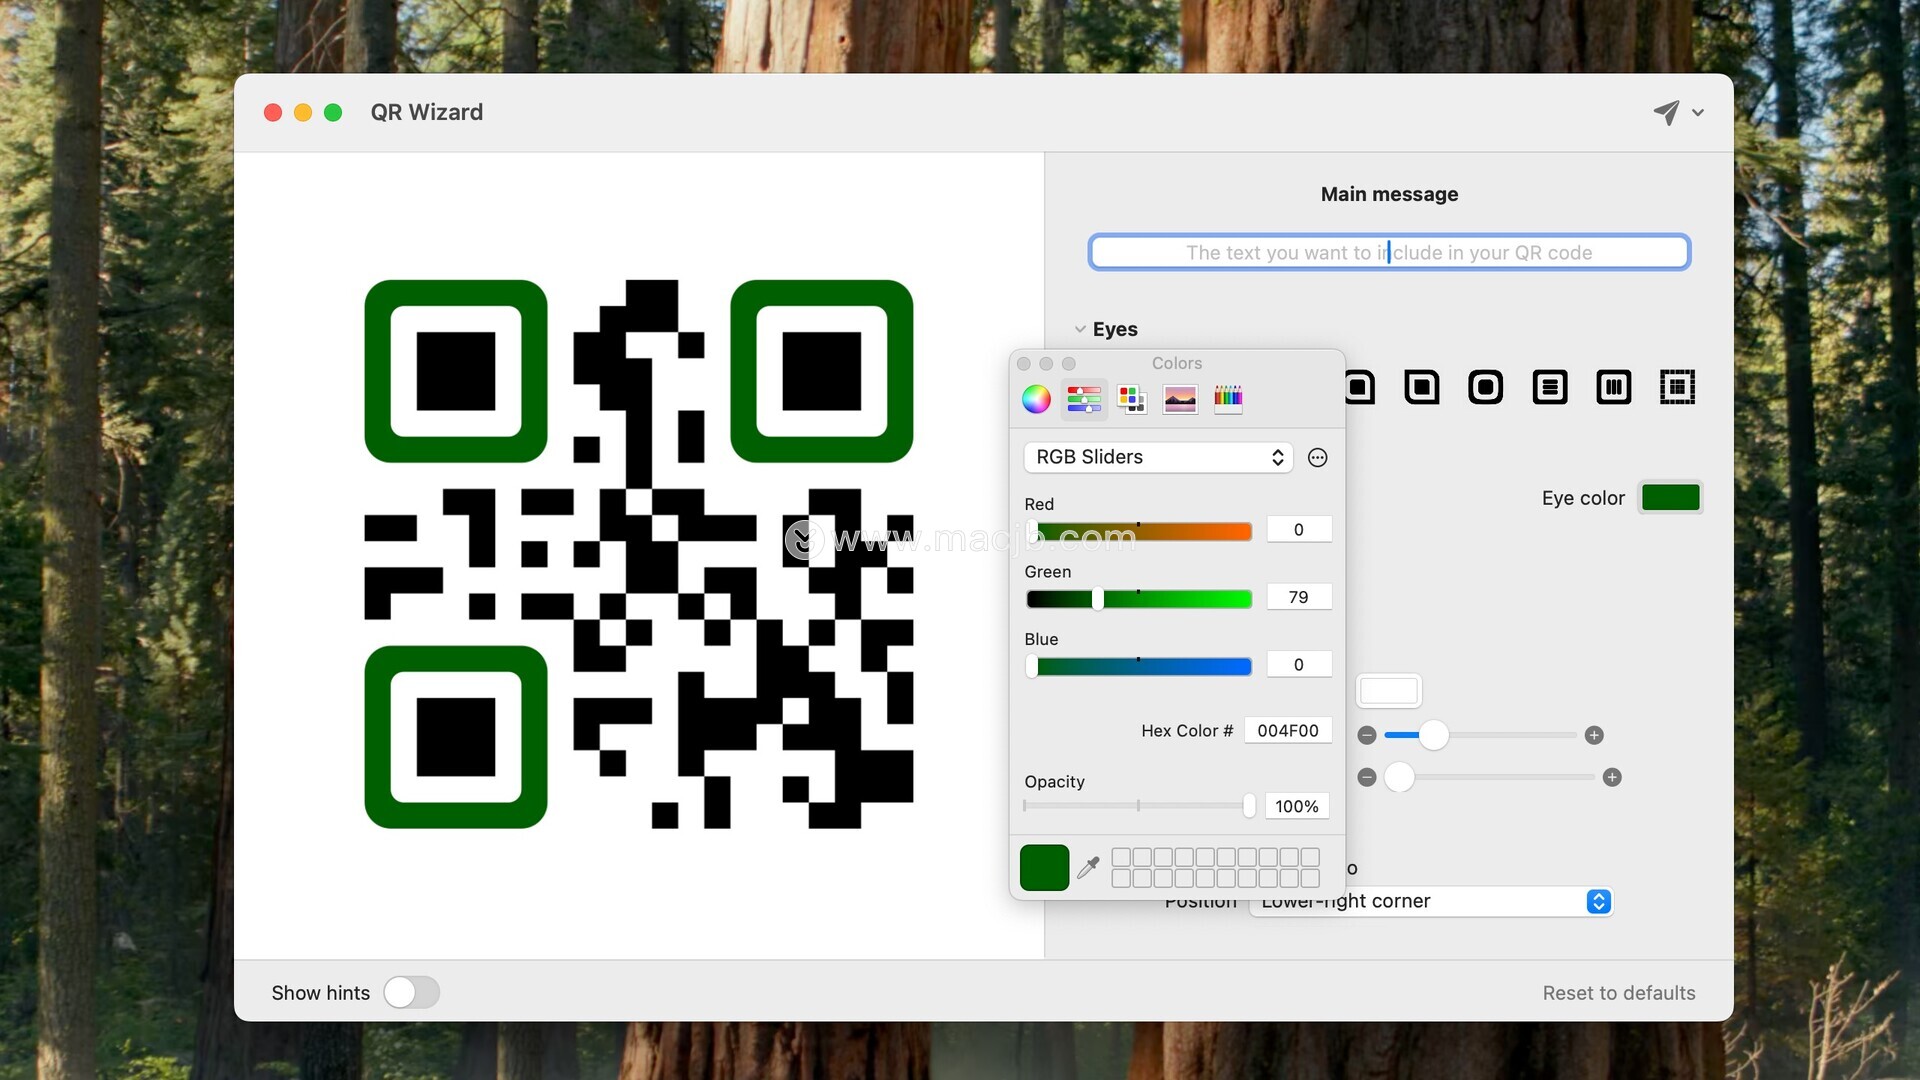Click the Opacity percentage field
1920x1080 pixels.
(x=1297, y=806)
